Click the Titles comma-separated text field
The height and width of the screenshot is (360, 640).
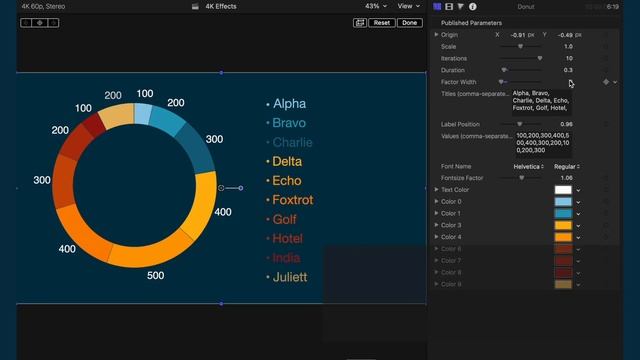tap(542, 101)
